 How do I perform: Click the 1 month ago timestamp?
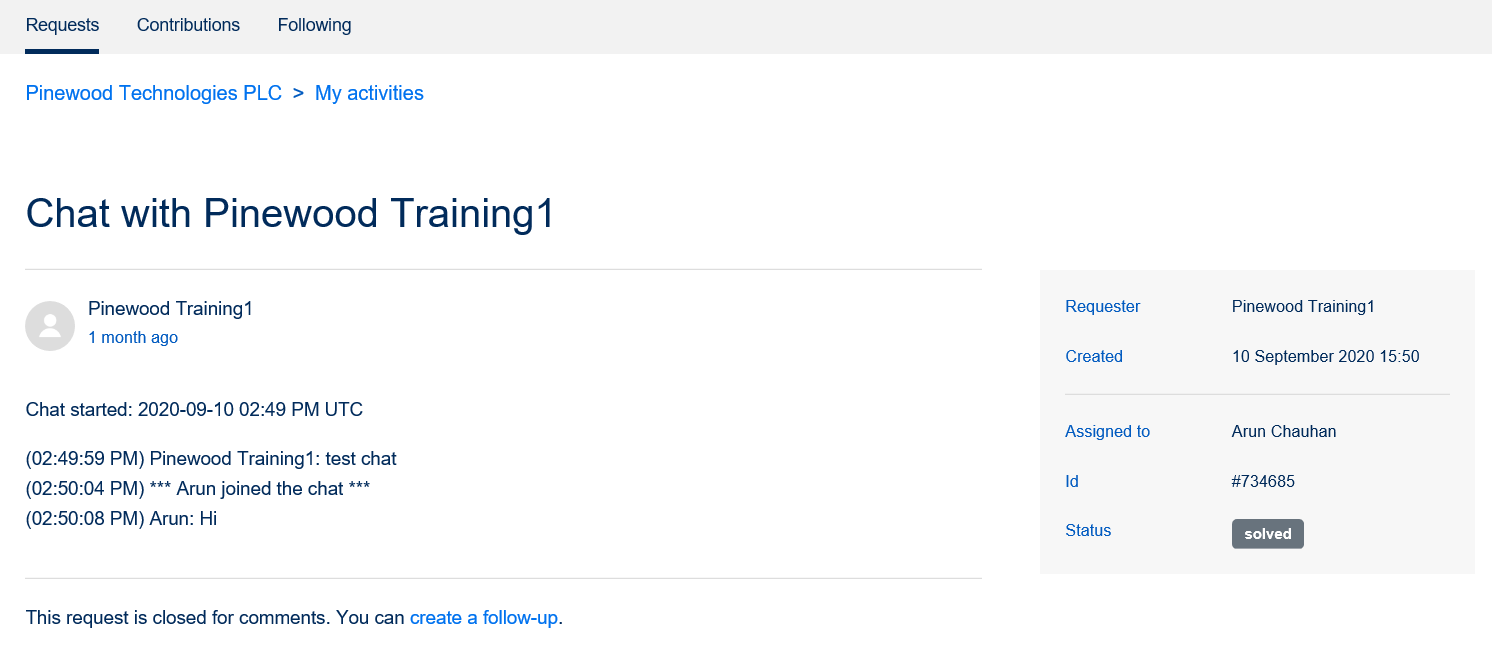click(x=133, y=337)
